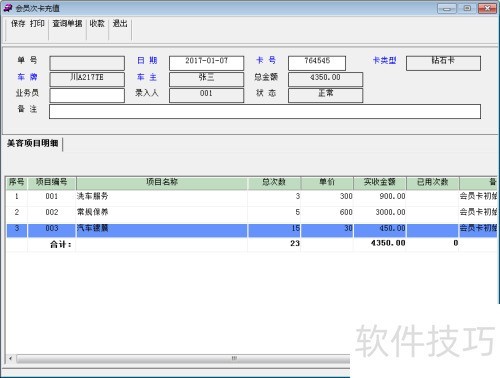Click the horizontal scrollbar thumb
500x378 pixels.
[x=183, y=359]
